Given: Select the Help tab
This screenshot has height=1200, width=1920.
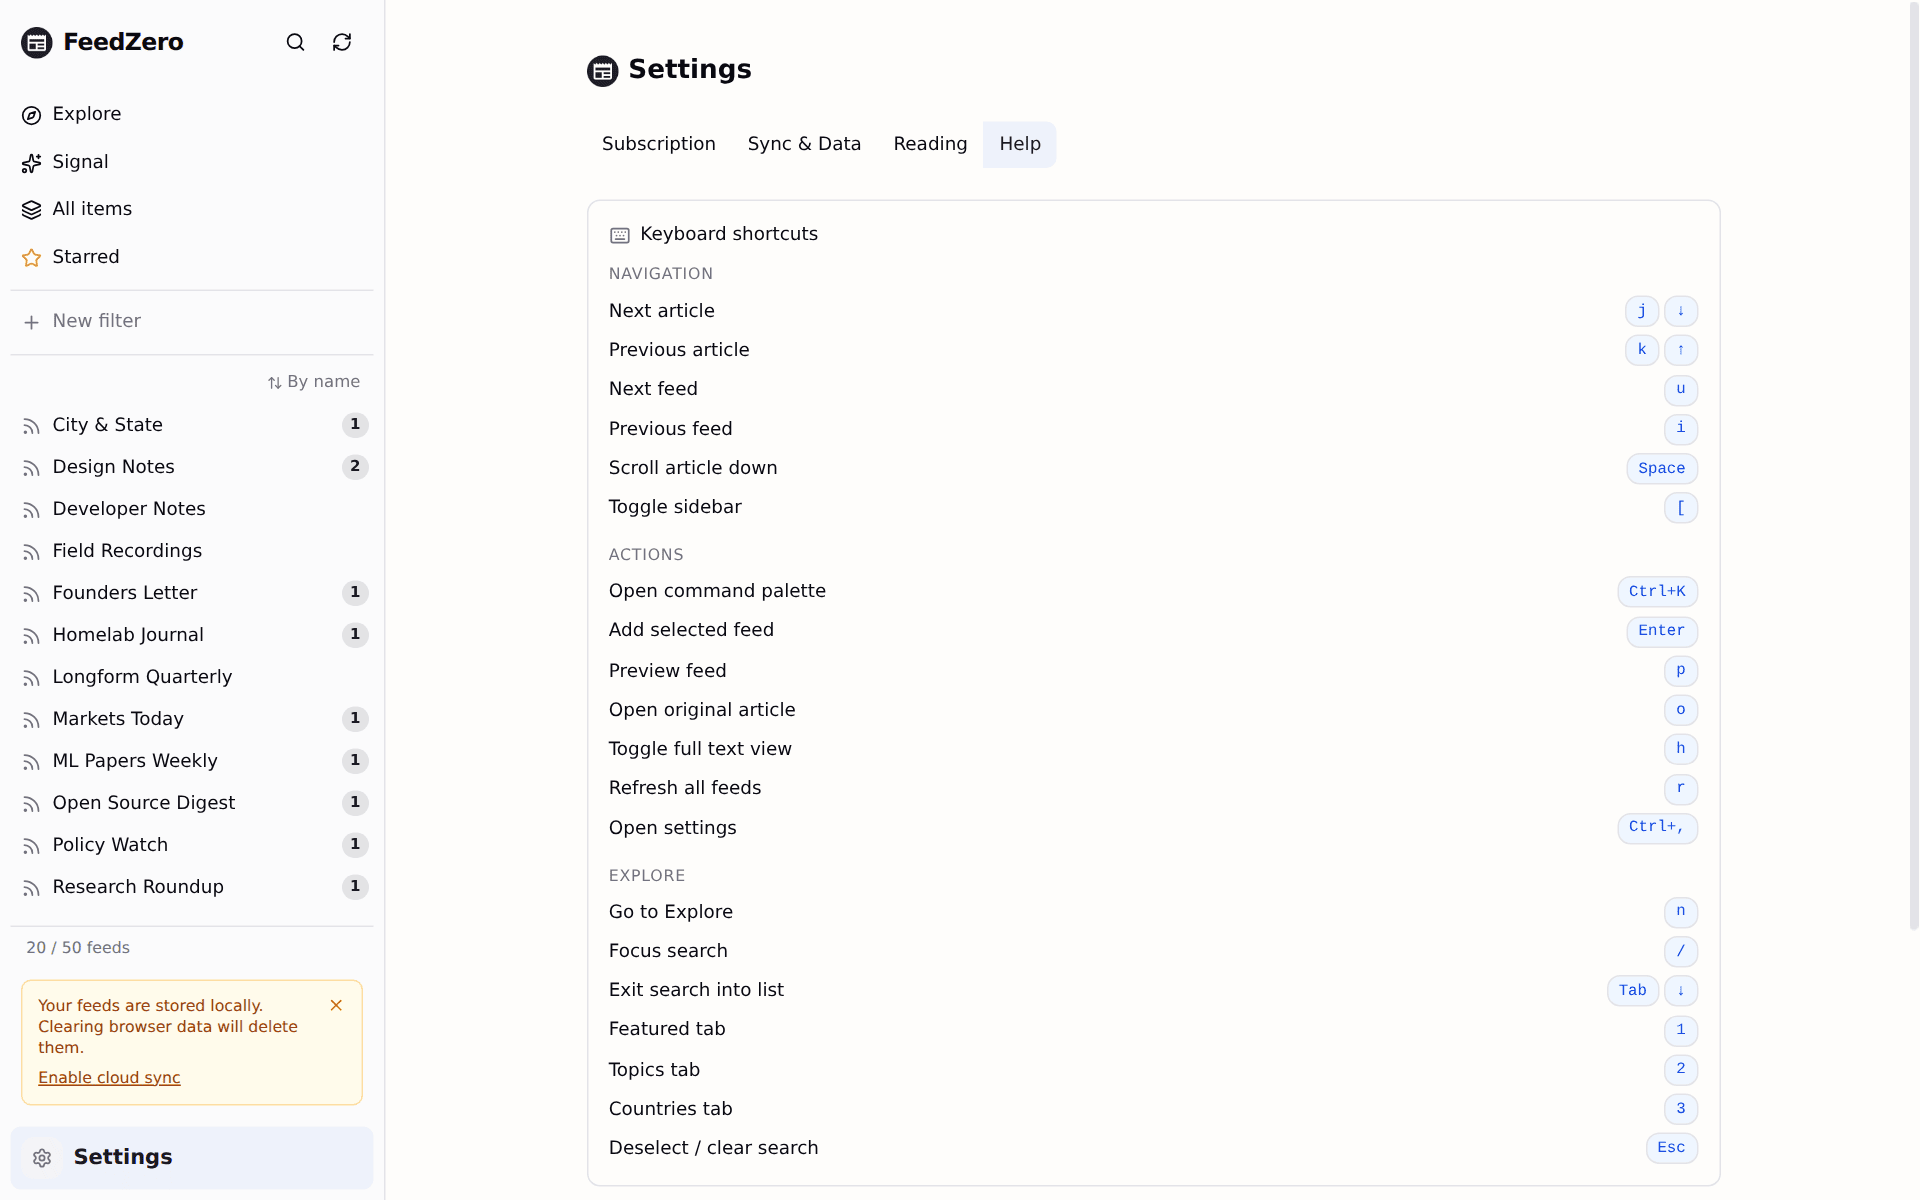Looking at the screenshot, I should tap(1020, 144).
